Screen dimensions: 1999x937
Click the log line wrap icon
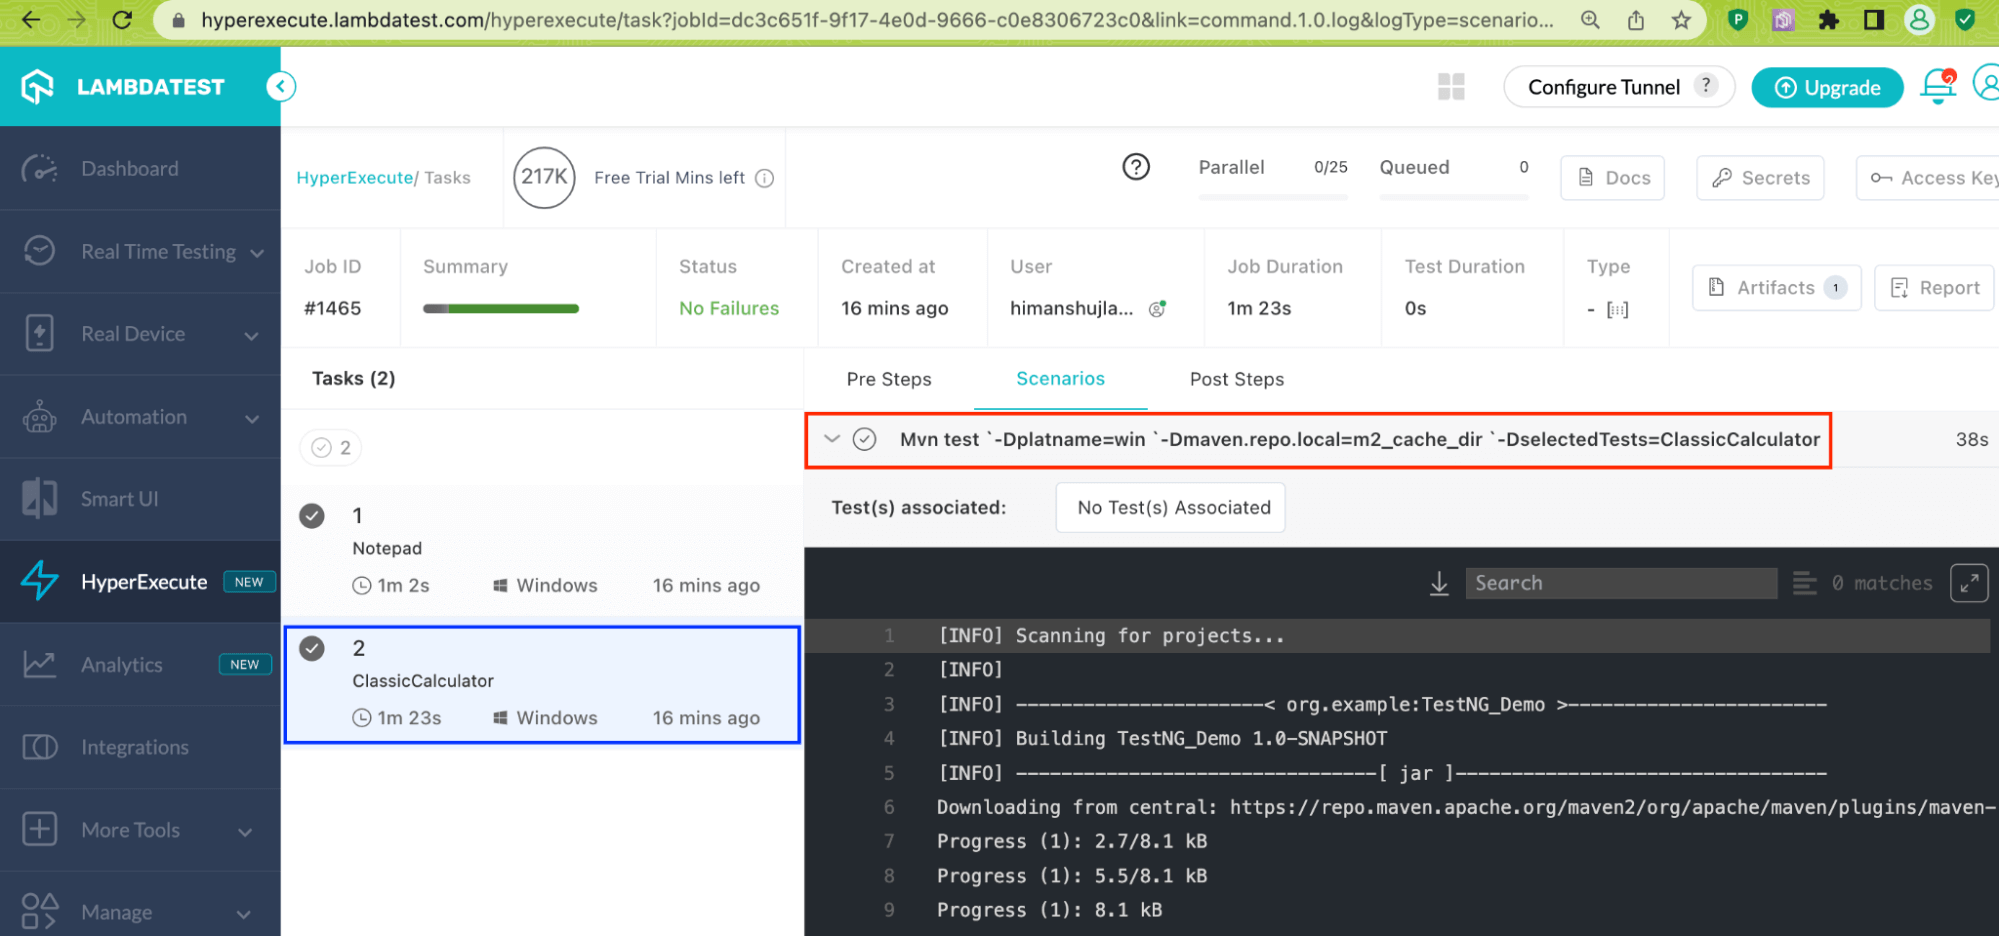click(x=1804, y=583)
